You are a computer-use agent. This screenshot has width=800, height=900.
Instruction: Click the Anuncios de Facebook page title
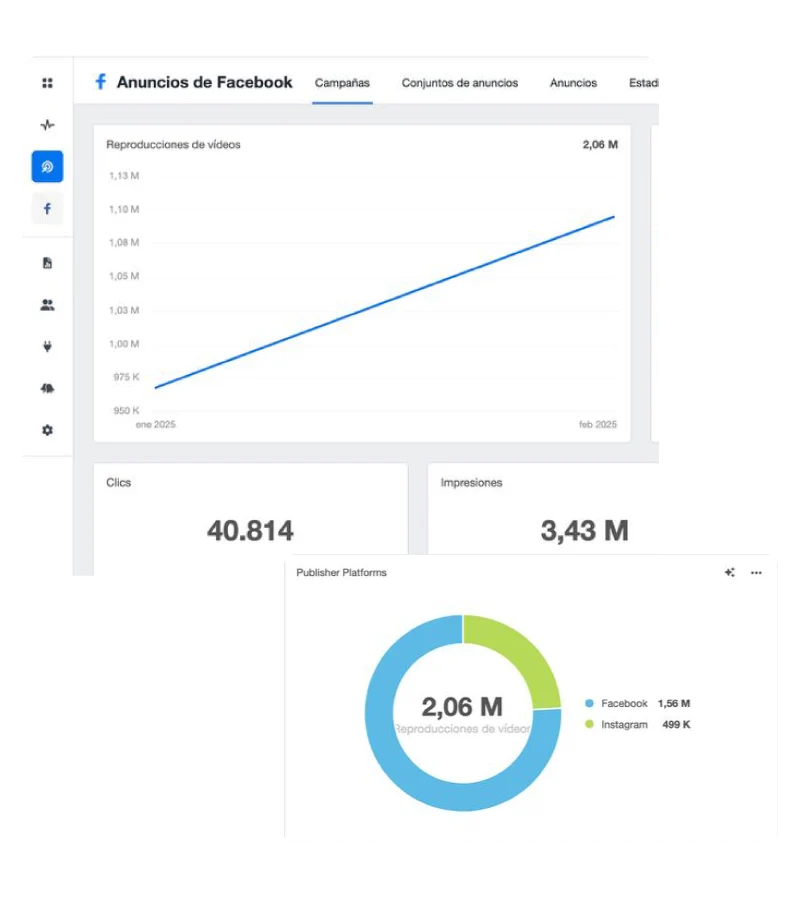(204, 82)
